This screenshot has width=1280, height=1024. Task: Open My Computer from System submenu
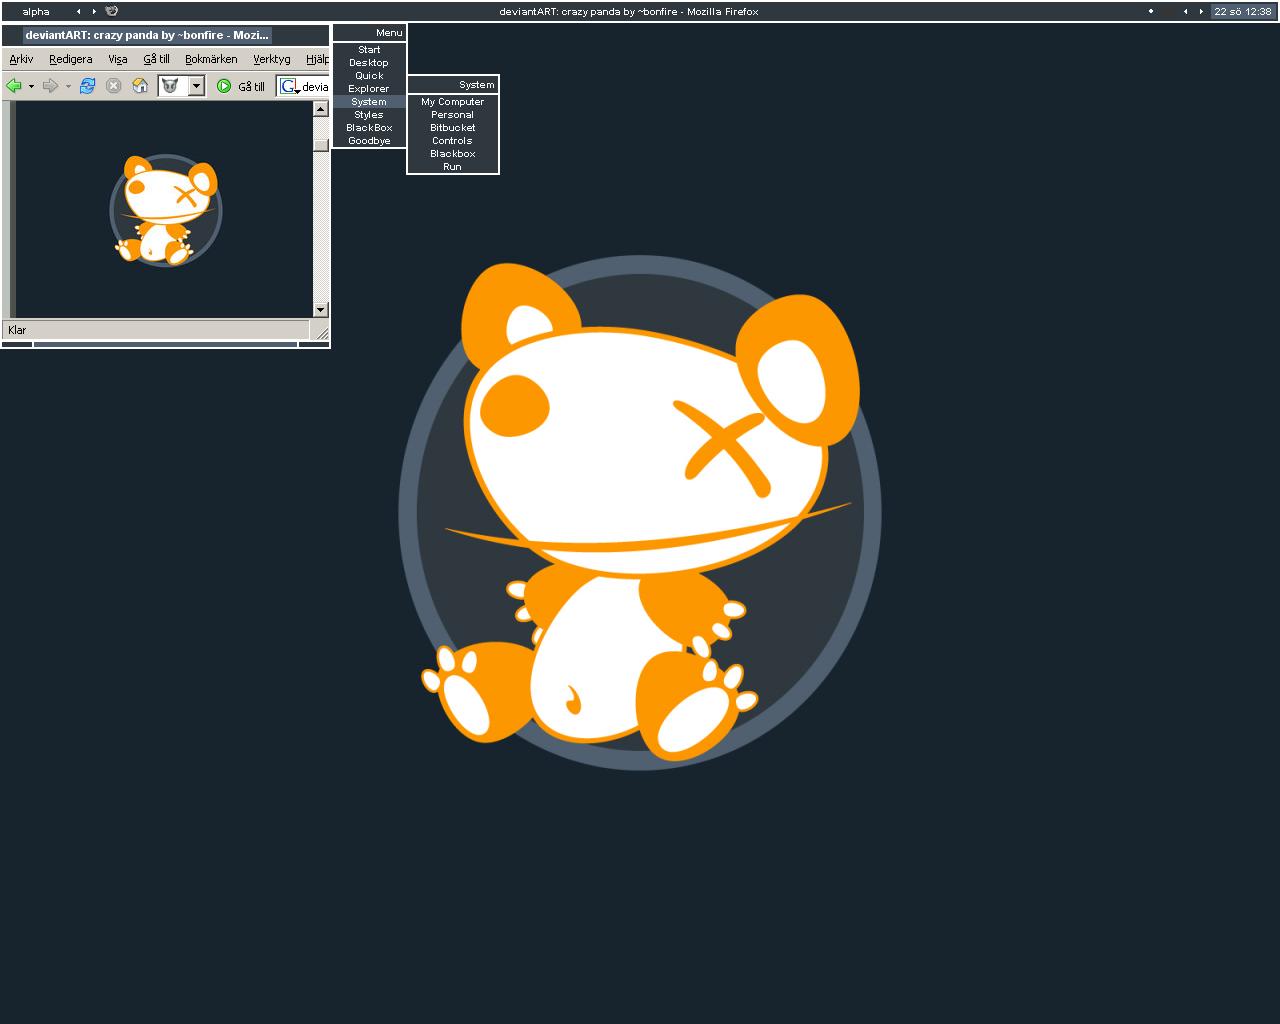pyautogui.click(x=453, y=102)
